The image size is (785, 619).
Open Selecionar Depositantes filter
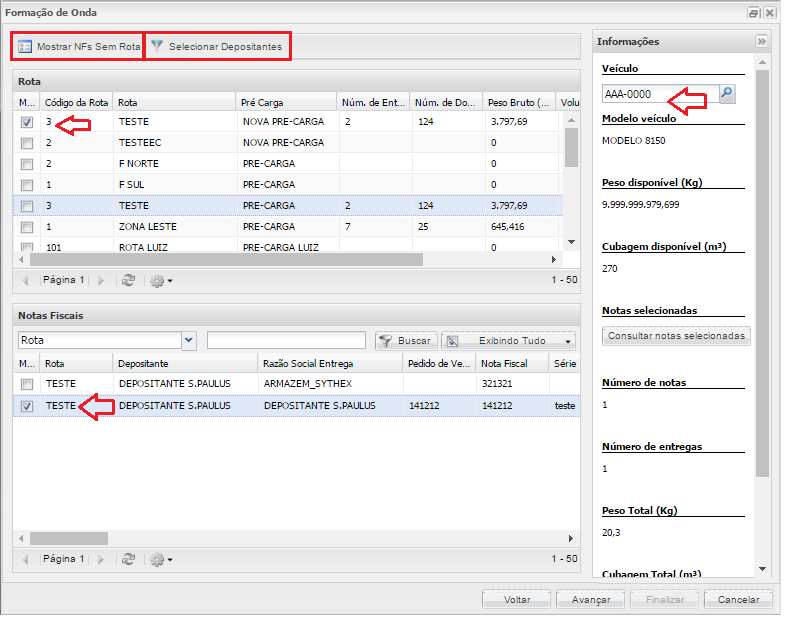tap(217, 47)
